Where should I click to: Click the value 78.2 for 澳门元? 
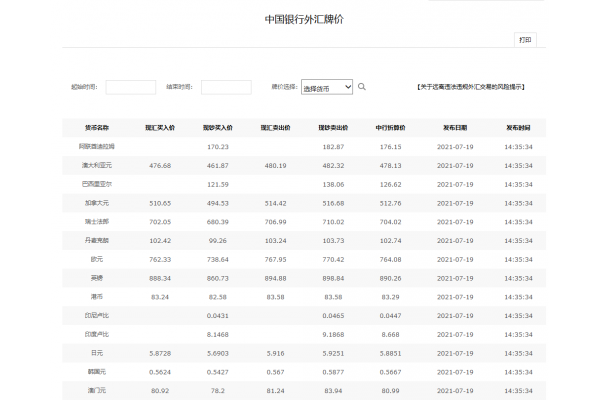pyautogui.click(x=218, y=390)
